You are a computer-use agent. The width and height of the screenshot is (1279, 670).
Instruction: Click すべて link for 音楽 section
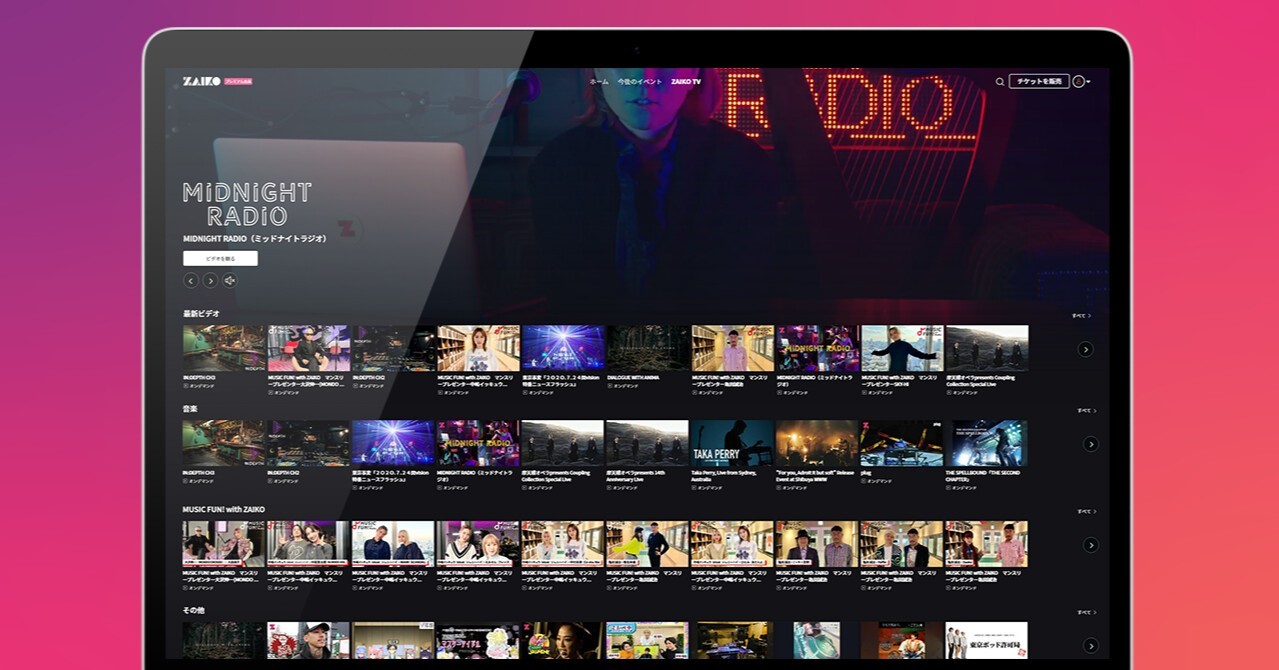point(1087,410)
